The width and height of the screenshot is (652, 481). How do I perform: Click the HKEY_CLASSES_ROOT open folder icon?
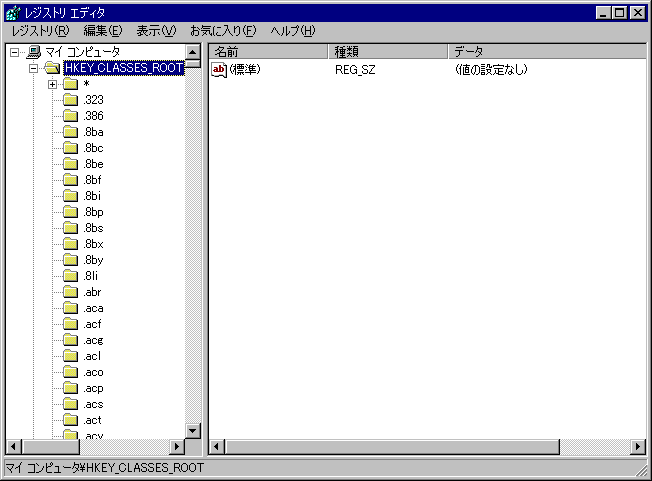pos(51,68)
